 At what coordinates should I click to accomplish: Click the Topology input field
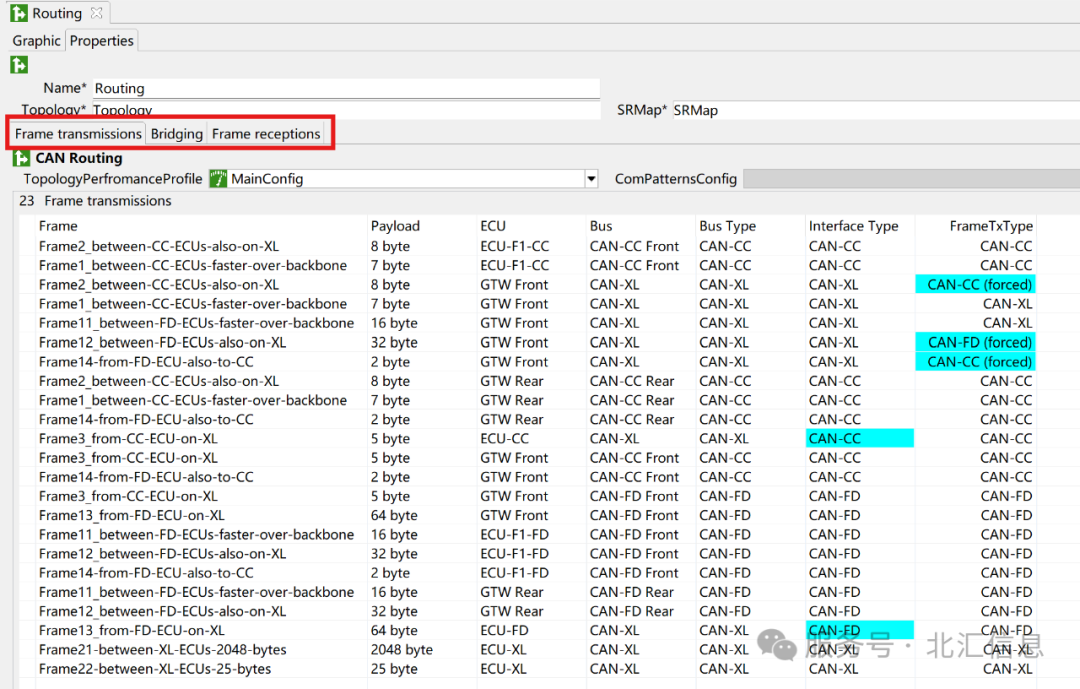click(346, 110)
